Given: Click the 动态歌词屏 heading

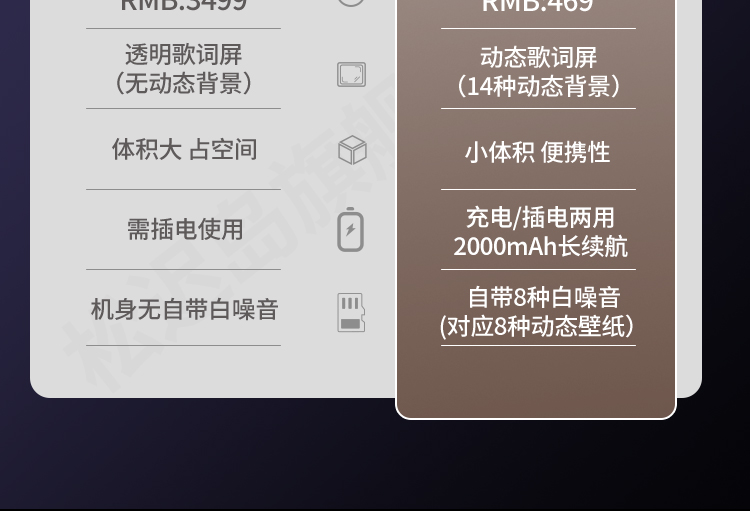Looking at the screenshot, I should pos(539,57).
